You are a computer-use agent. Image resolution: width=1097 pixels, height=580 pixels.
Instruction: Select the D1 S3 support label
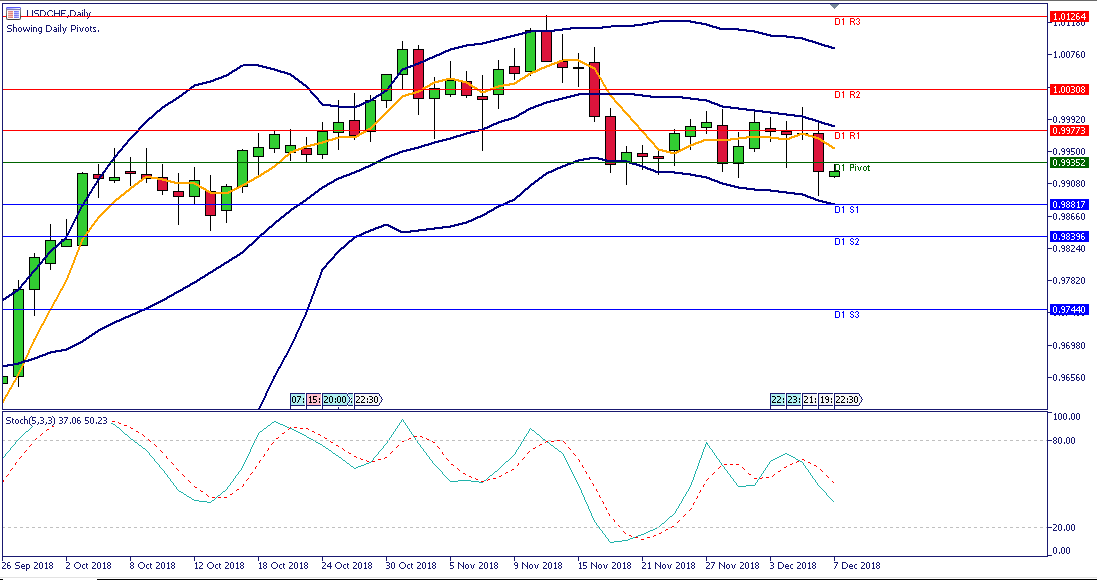847,315
